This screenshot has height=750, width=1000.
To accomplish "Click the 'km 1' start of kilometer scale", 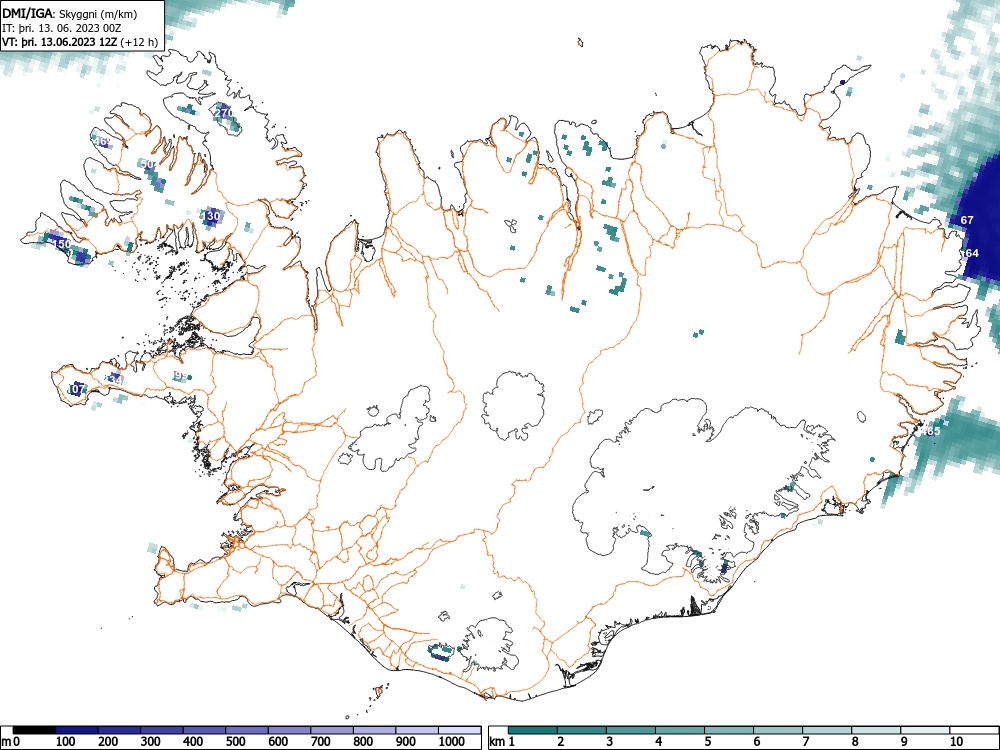I will (x=502, y=742).
